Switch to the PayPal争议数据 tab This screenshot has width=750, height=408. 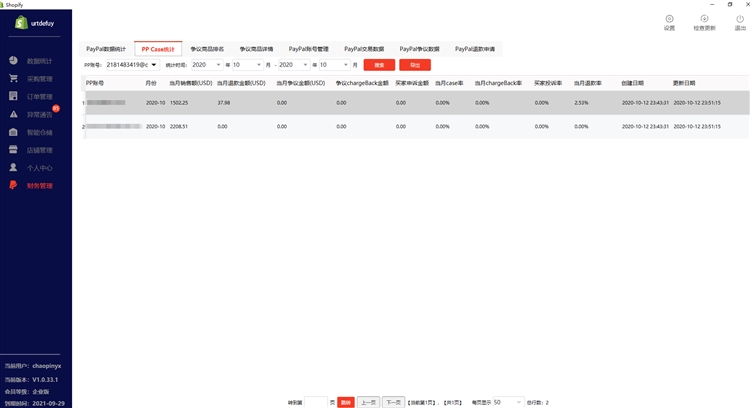click(x=419, y=49)
